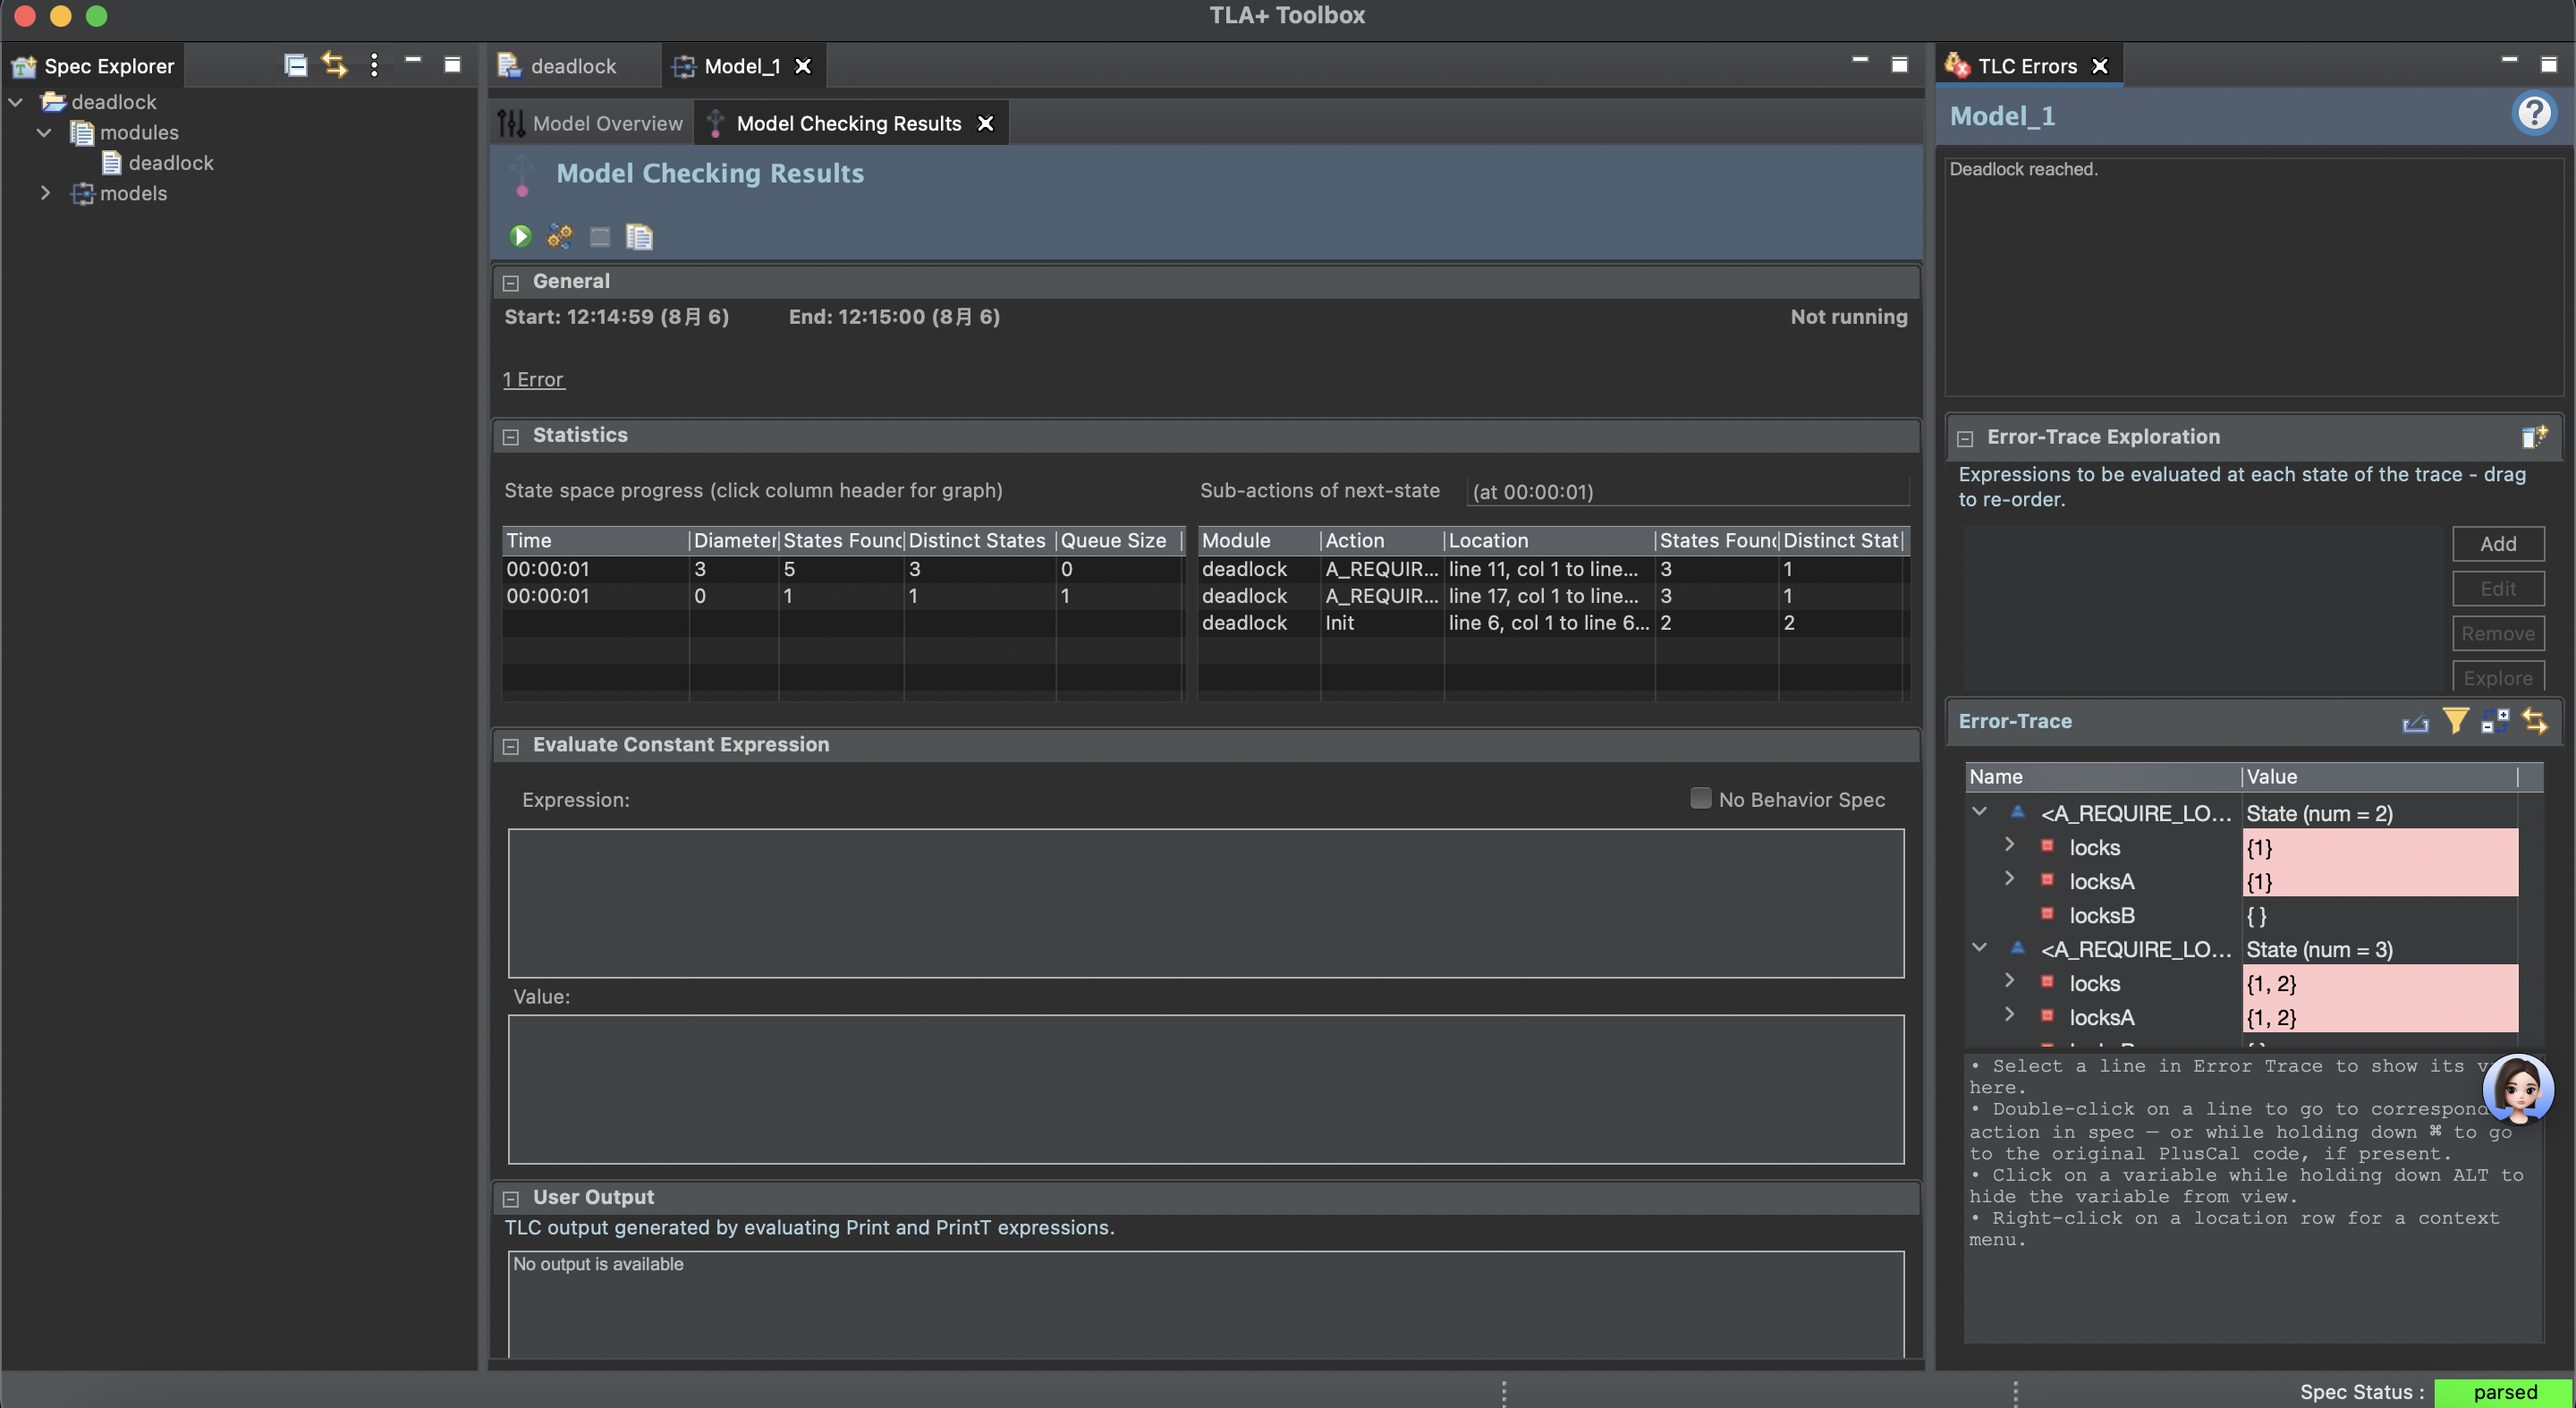Close the TLC Errors view tab
The height and width of the screenshot is (1408, 2576).
point(2100,66)
